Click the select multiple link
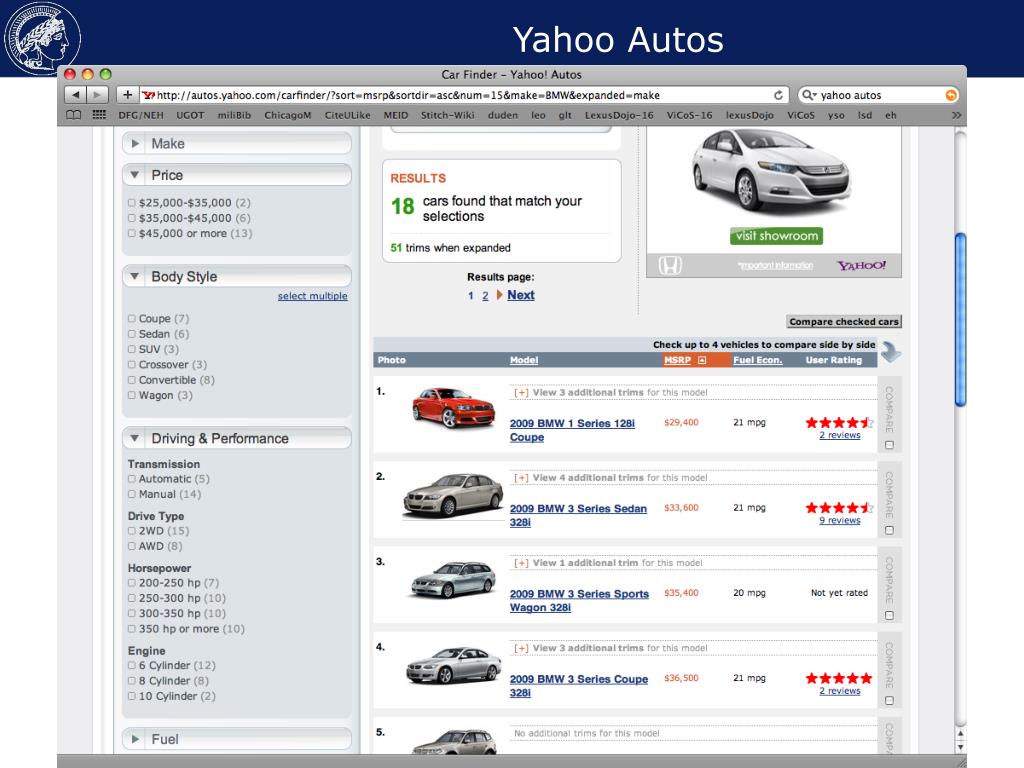Image resolution: width=1024 pixels, height=768 pixels. [x=312, y=296]
